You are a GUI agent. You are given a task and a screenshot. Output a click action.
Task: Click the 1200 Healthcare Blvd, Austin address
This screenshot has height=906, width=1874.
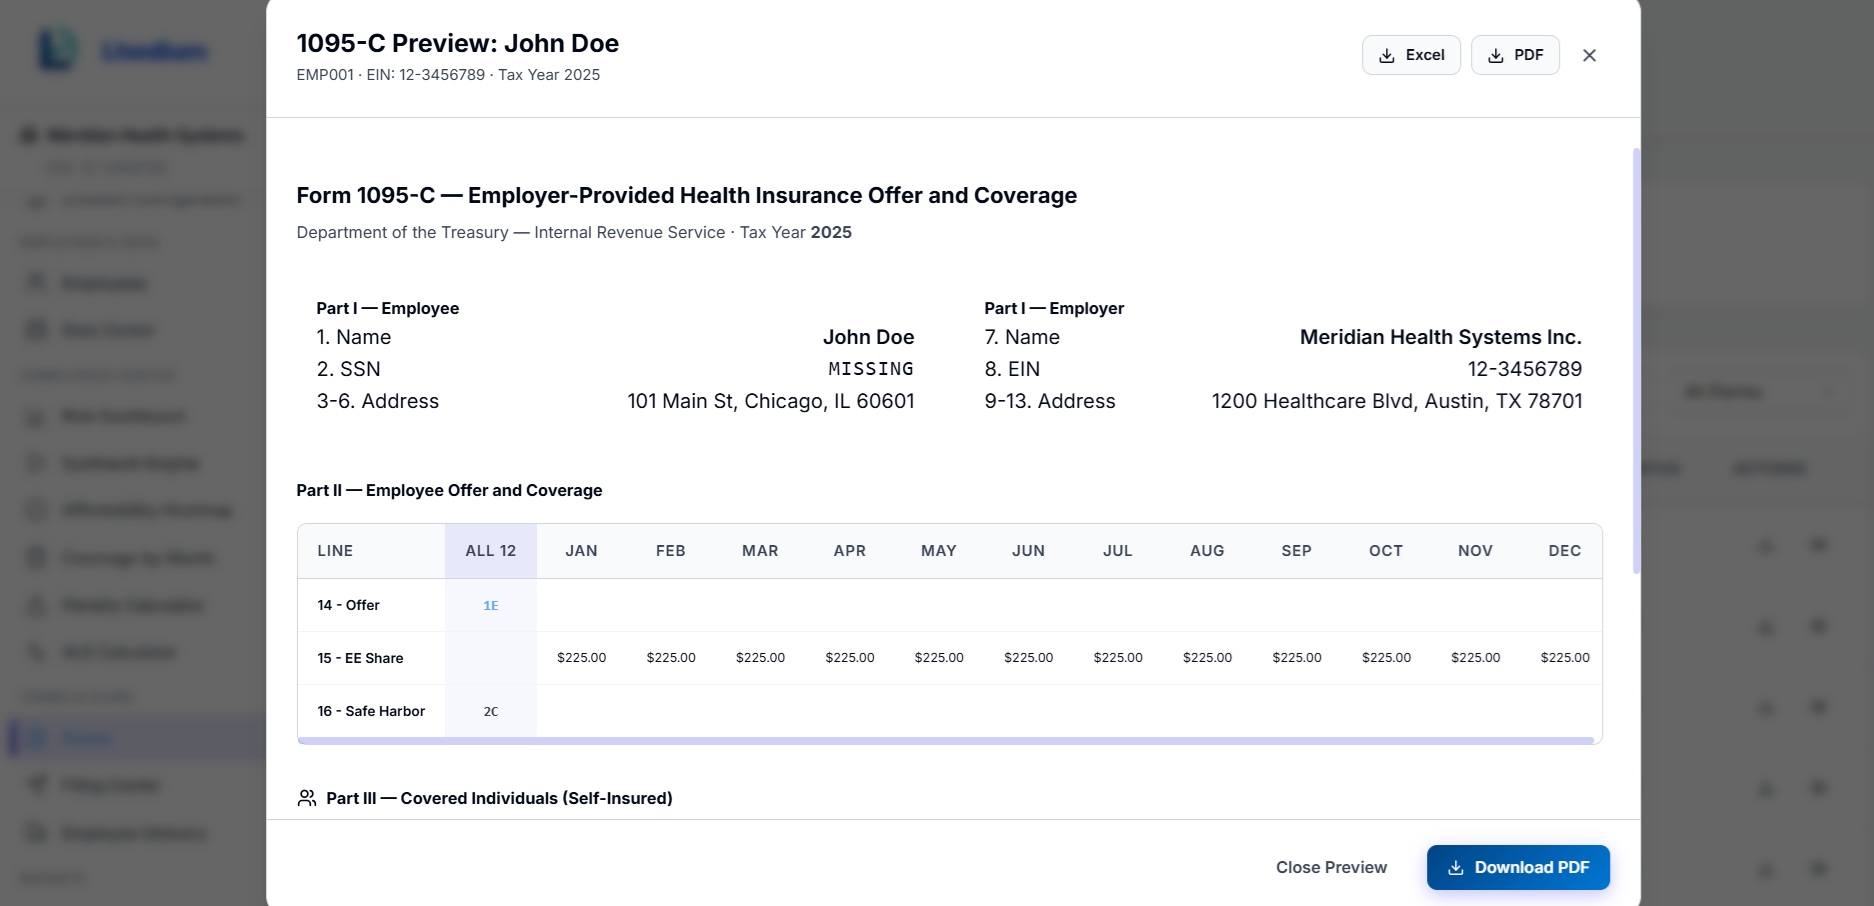click(1397, 401)
